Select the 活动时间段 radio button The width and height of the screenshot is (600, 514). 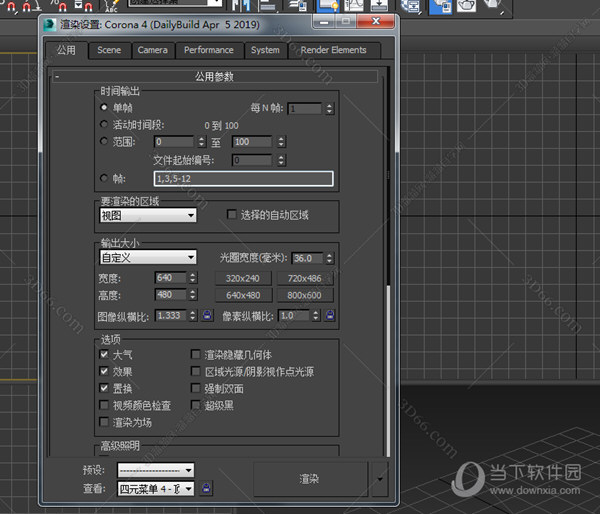pos(103,124)
